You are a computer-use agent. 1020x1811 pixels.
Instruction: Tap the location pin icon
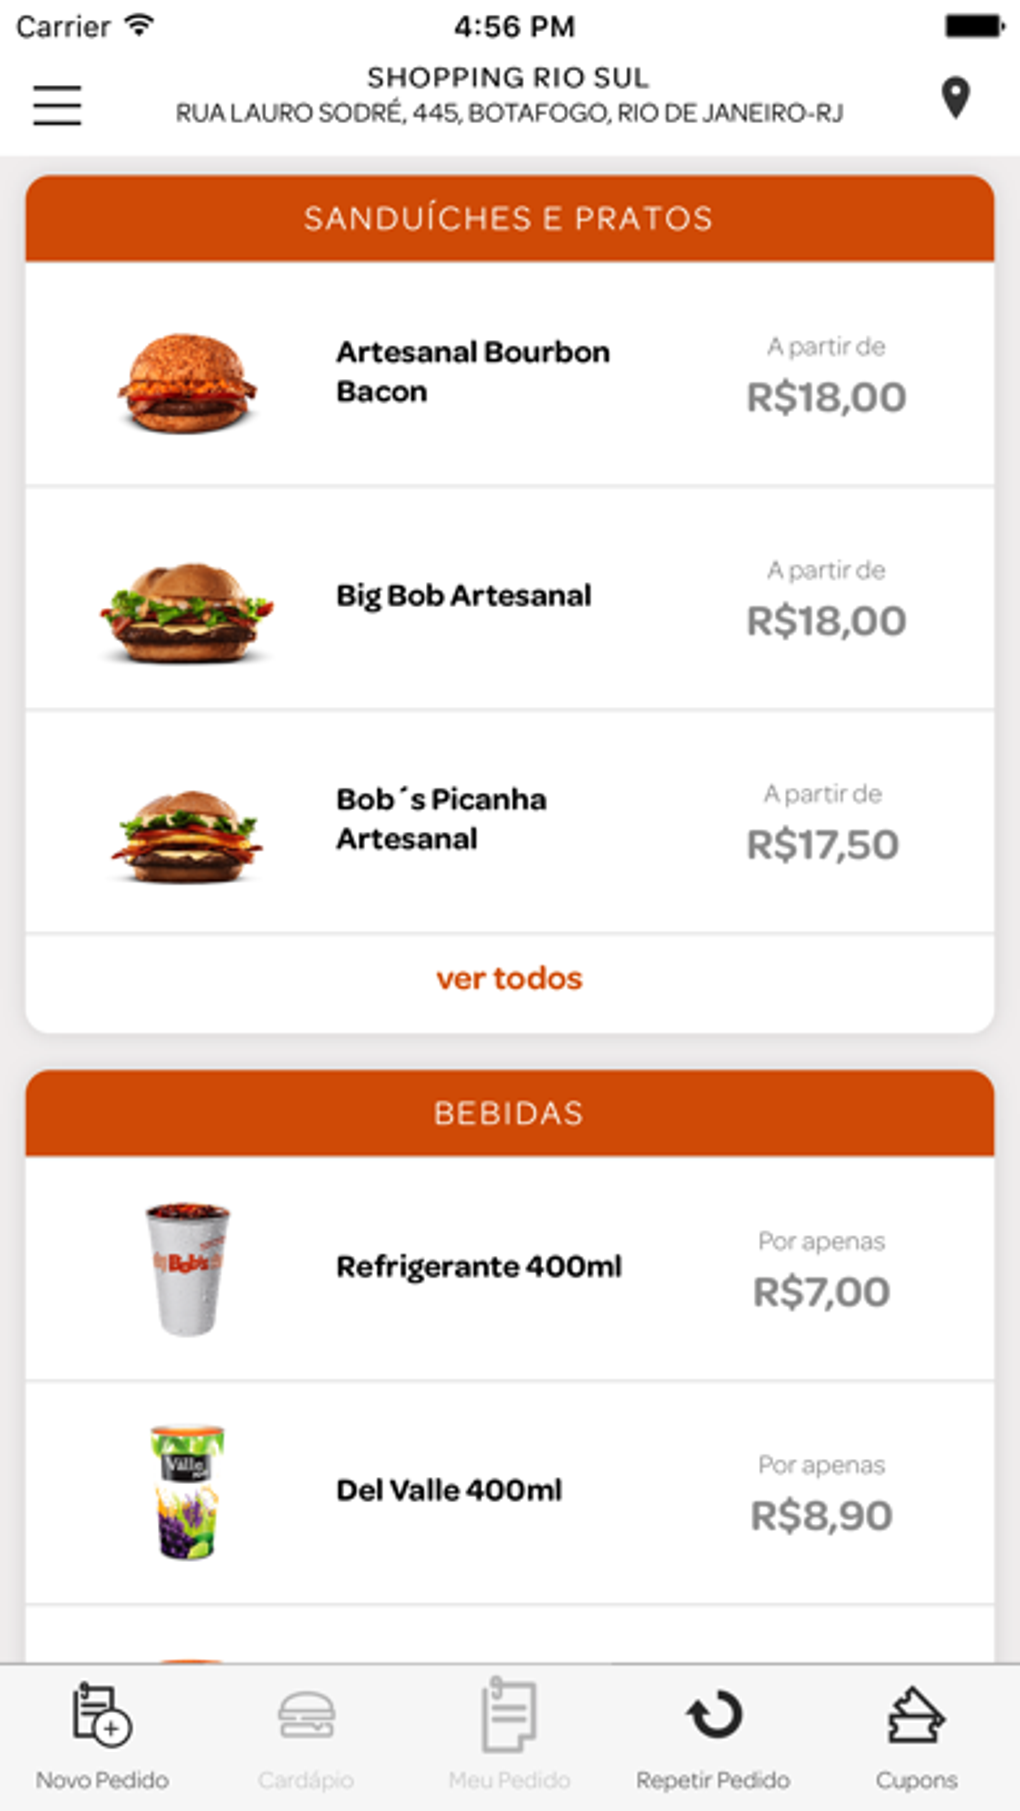click(956, 98)
